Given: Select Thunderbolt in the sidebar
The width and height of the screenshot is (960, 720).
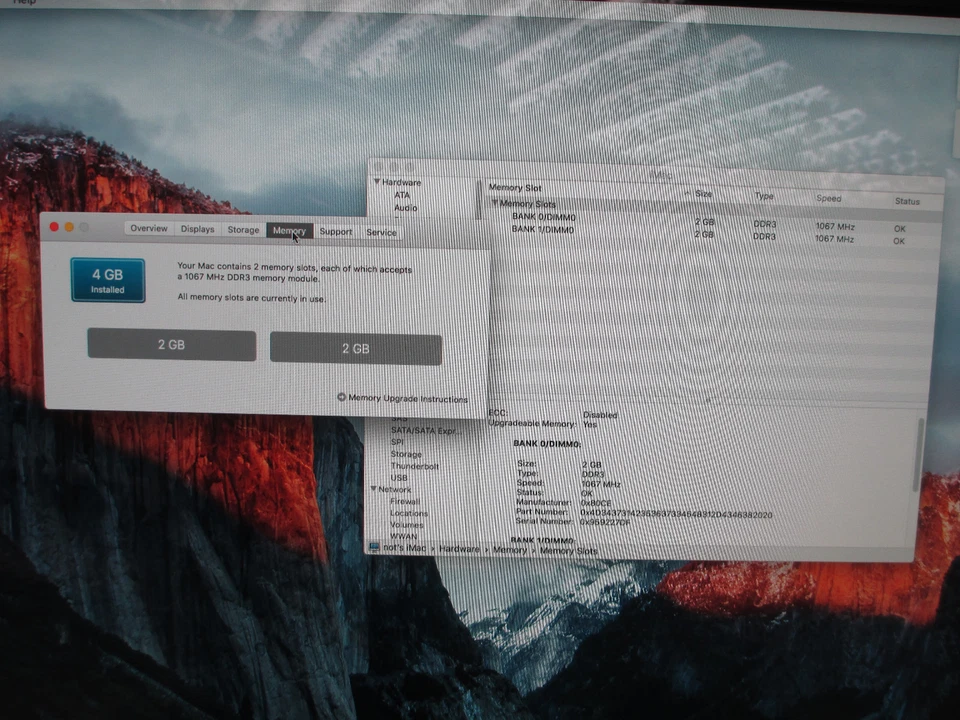Looking at the screenshot, I should click(414, 466).
